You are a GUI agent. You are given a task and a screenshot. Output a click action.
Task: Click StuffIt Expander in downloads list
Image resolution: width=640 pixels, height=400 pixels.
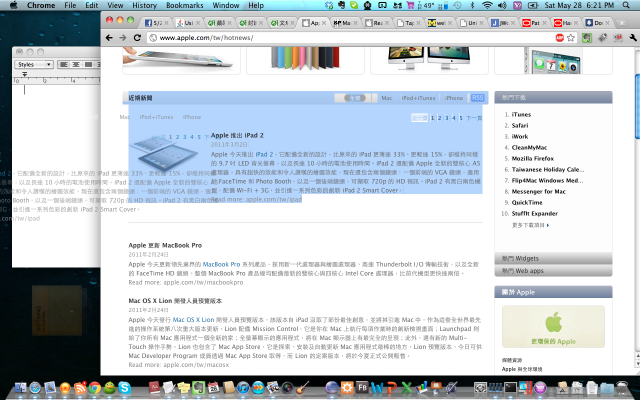click(535, 213)
